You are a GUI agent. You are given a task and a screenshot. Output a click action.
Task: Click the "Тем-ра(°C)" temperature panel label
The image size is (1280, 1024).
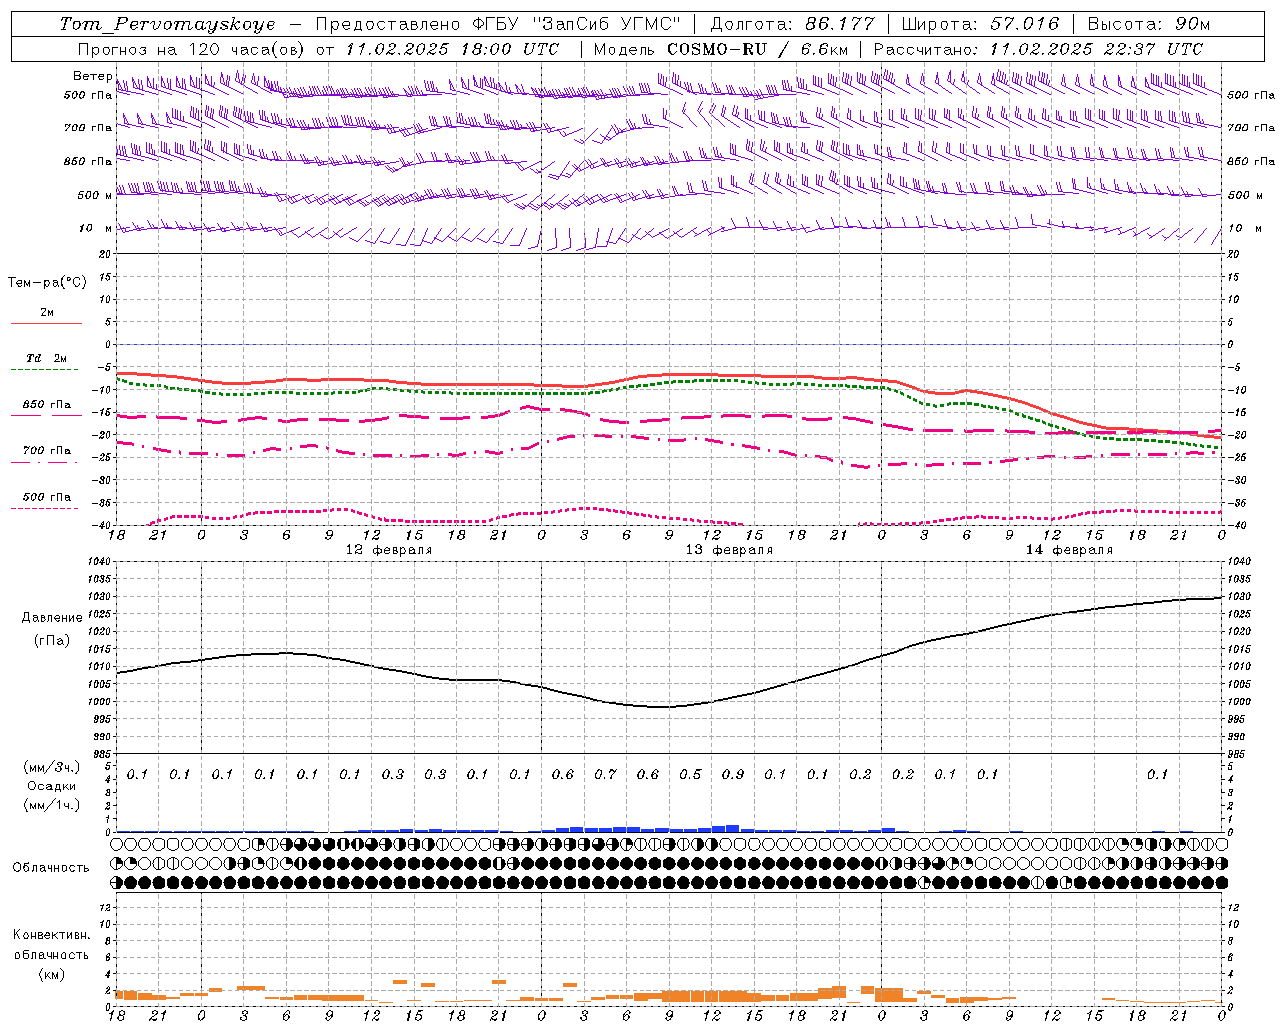click(x=47, y=283)
